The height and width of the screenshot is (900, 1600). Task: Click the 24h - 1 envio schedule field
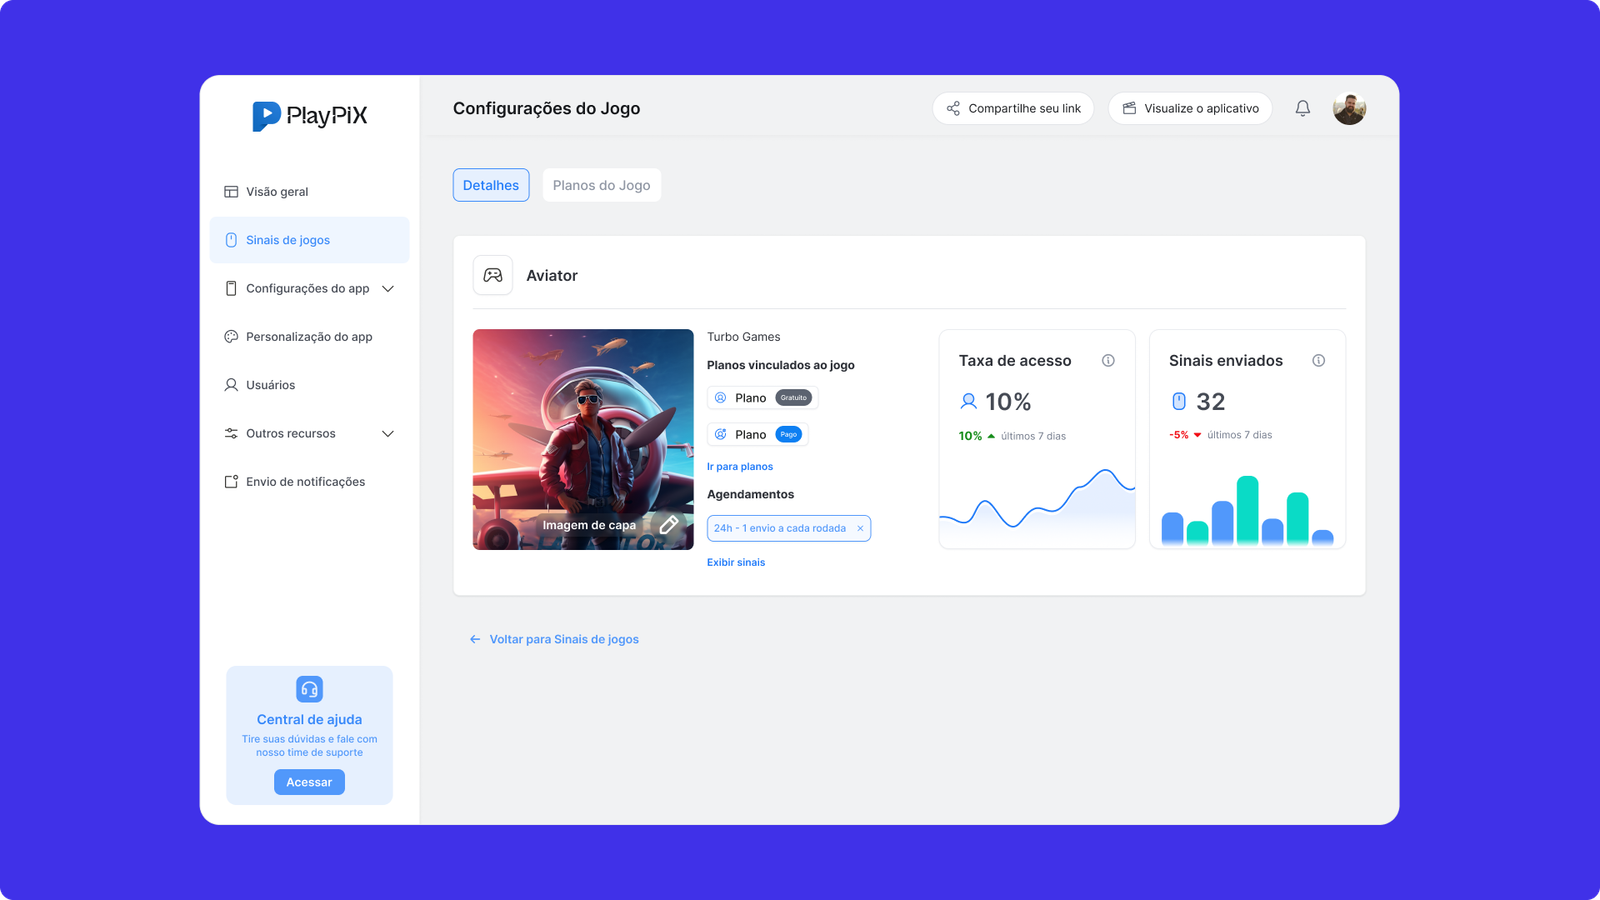[x=789, y=528]
